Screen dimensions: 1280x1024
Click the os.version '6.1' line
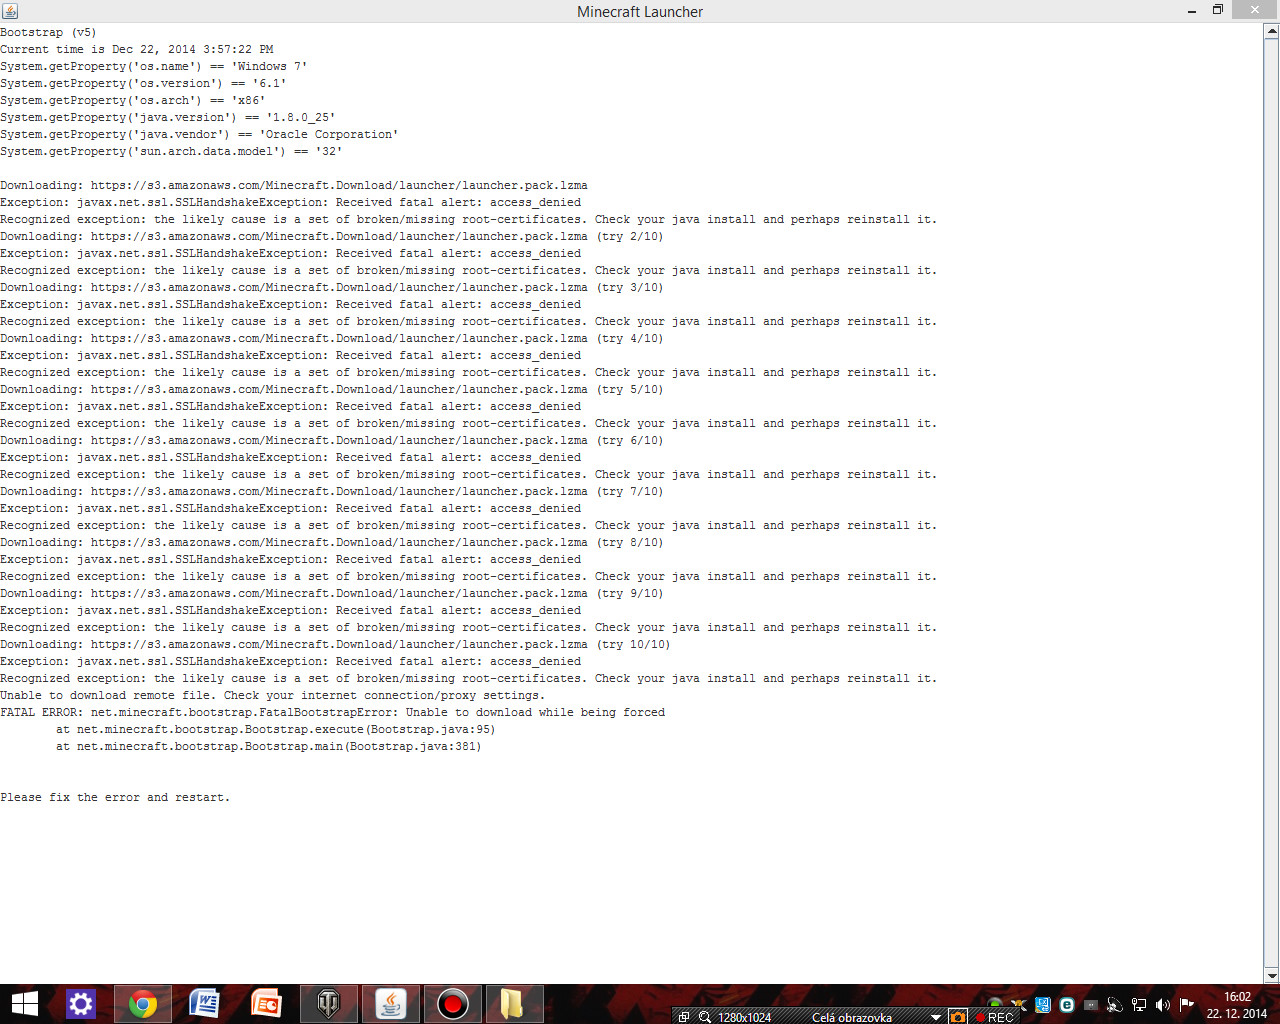pyautogui.click(x=144, y=83)
